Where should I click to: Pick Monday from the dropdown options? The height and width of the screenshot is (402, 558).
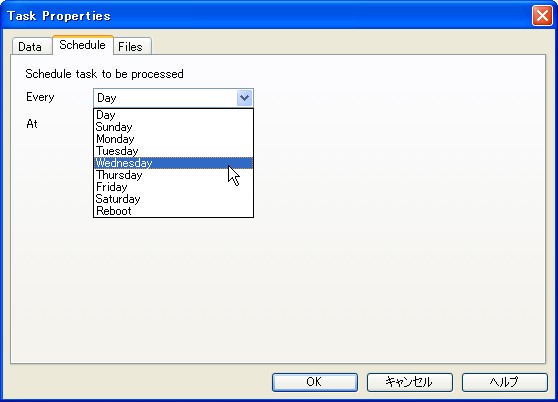173,139
